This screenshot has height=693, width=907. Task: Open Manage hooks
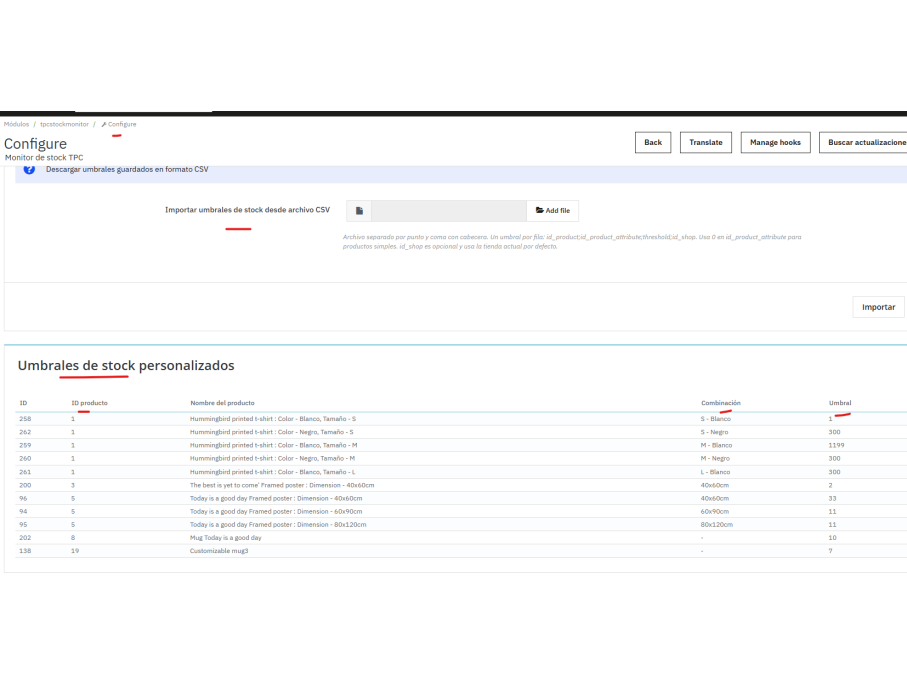[x=775, y=142]
